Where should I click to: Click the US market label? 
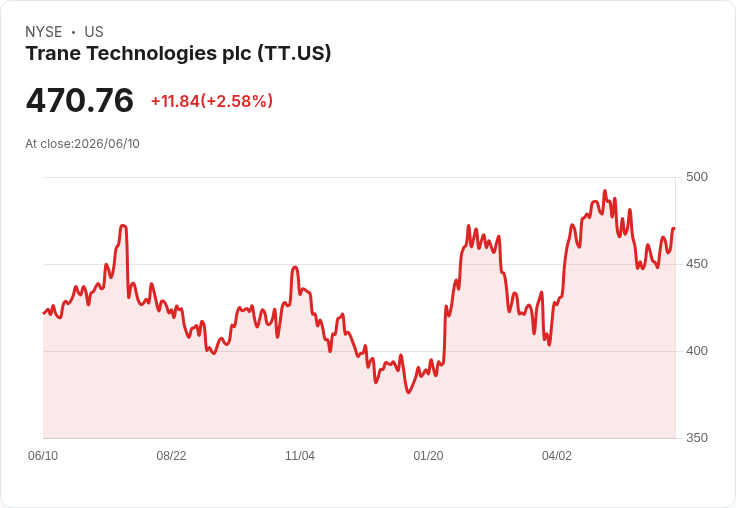94,32
